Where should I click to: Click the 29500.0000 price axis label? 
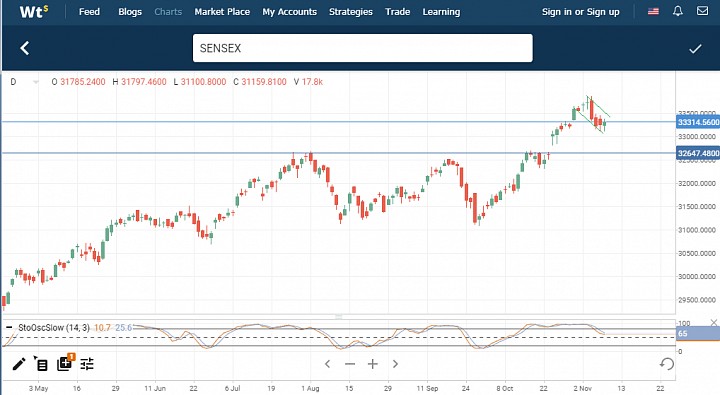click(697, 300)
